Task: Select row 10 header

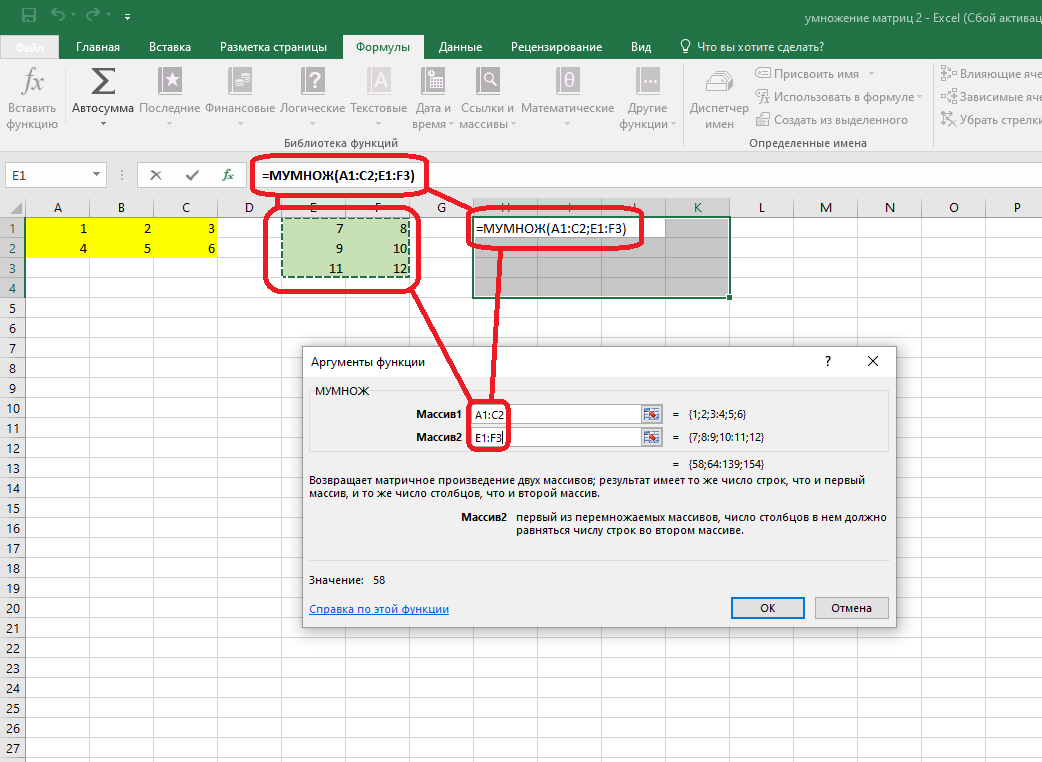Action: 13,409
